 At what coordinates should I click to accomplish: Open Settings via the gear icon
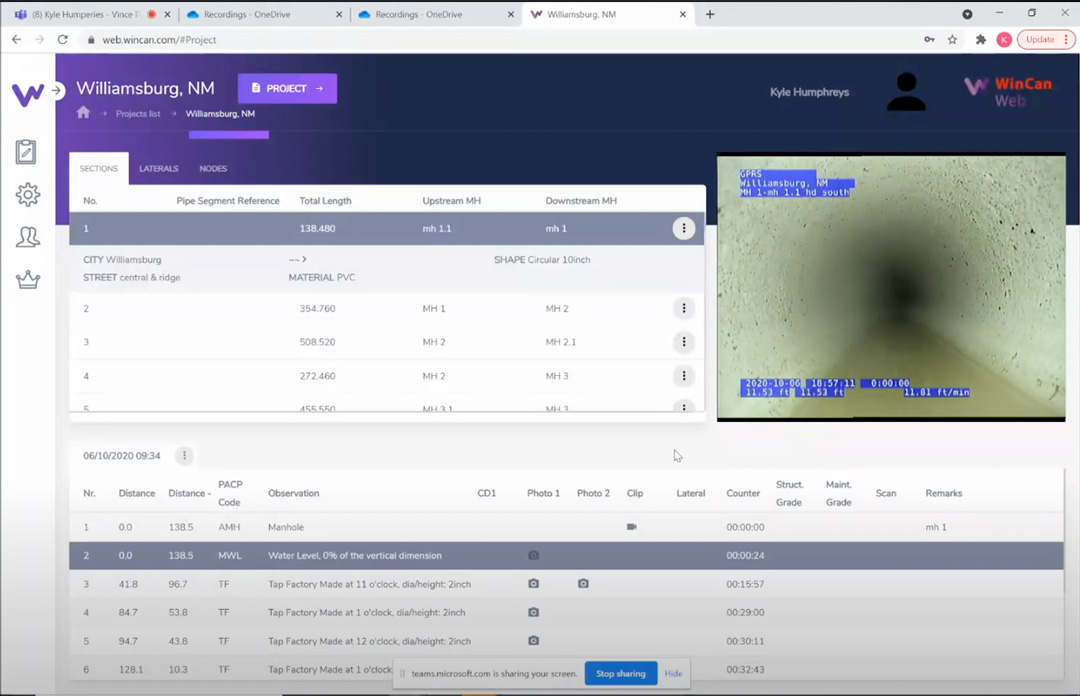tap(27, 195)
